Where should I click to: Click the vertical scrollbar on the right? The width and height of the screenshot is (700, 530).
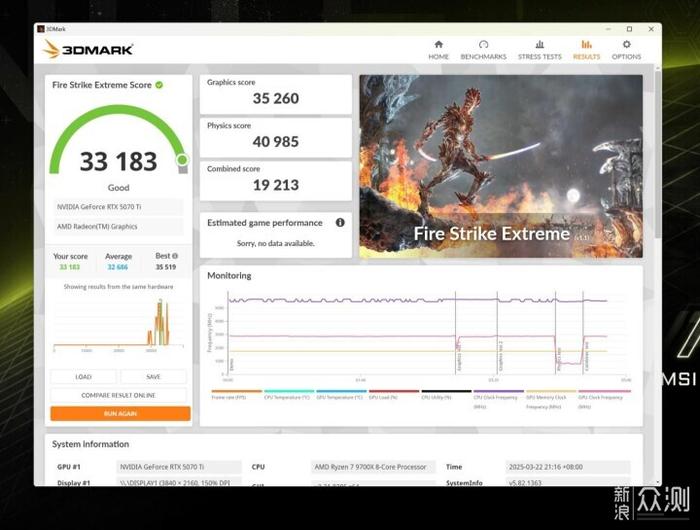pos(658,152)
